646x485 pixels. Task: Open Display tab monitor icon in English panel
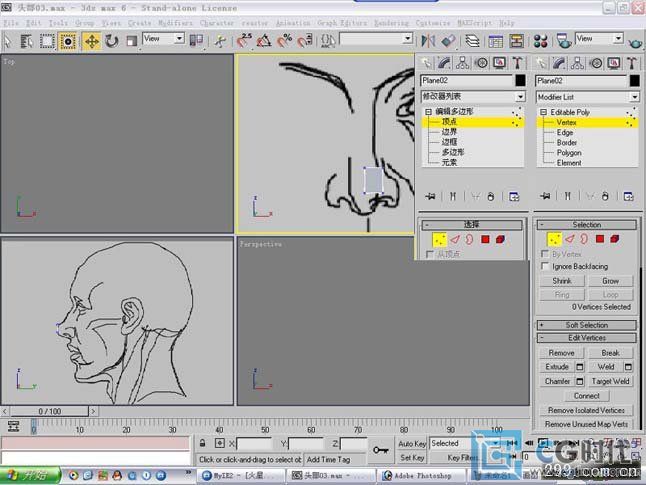click(x=614, y=63)
